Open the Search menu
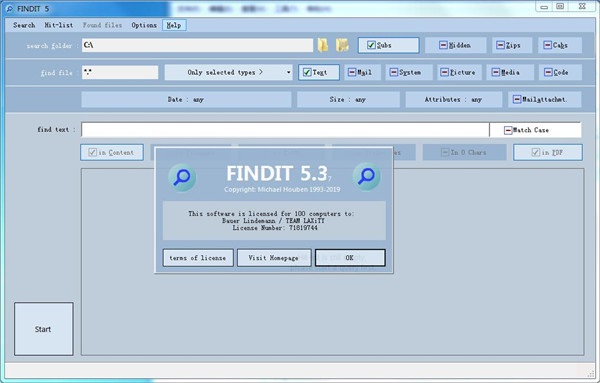600x383 pixels. (24, 25)
